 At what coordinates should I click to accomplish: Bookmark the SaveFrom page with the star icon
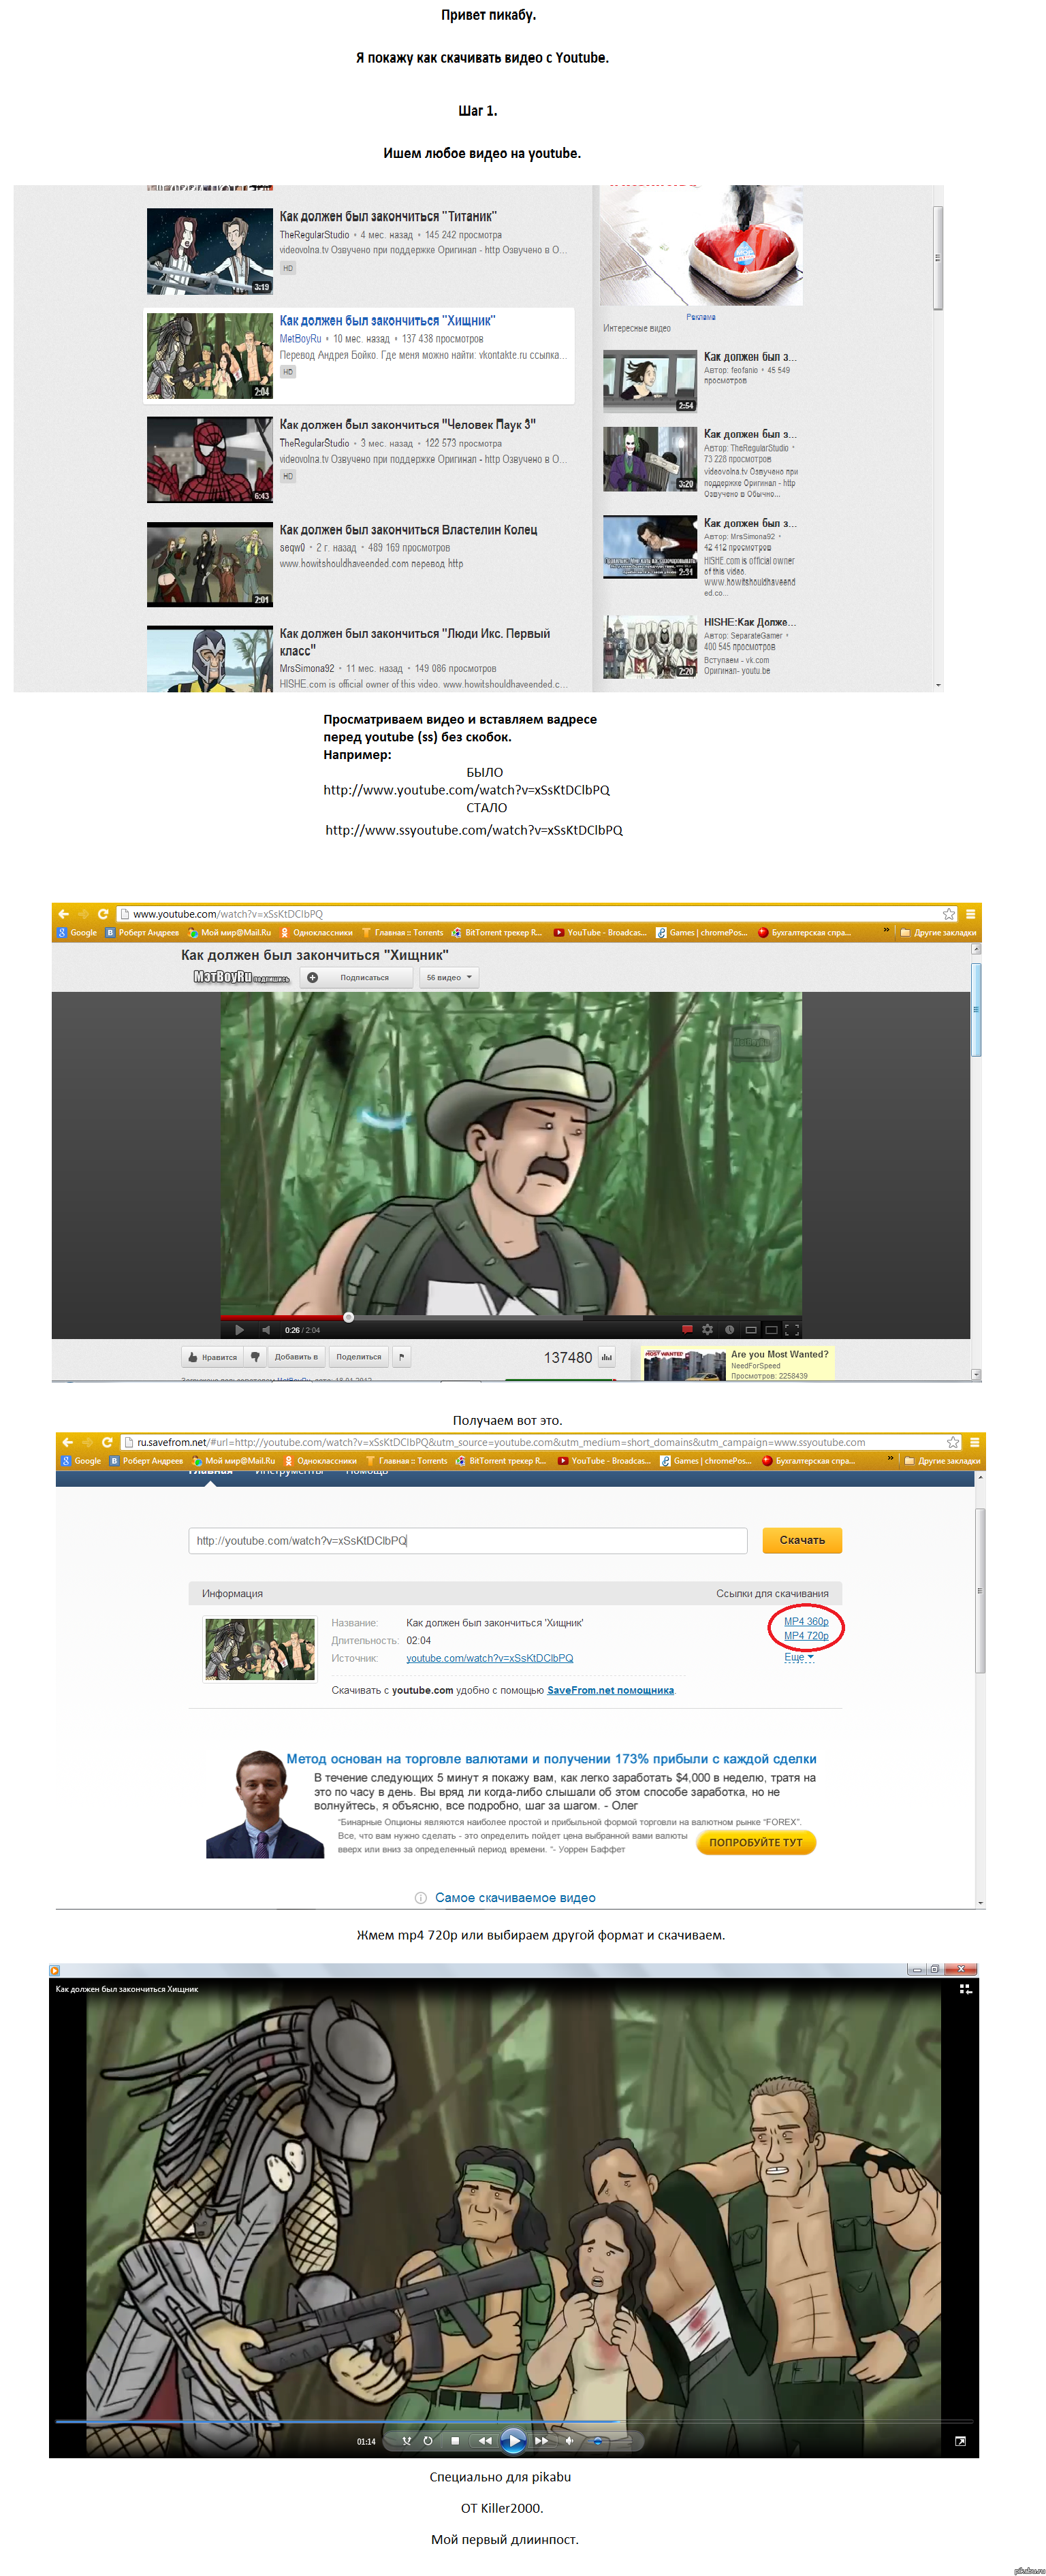pos(953,1442)
